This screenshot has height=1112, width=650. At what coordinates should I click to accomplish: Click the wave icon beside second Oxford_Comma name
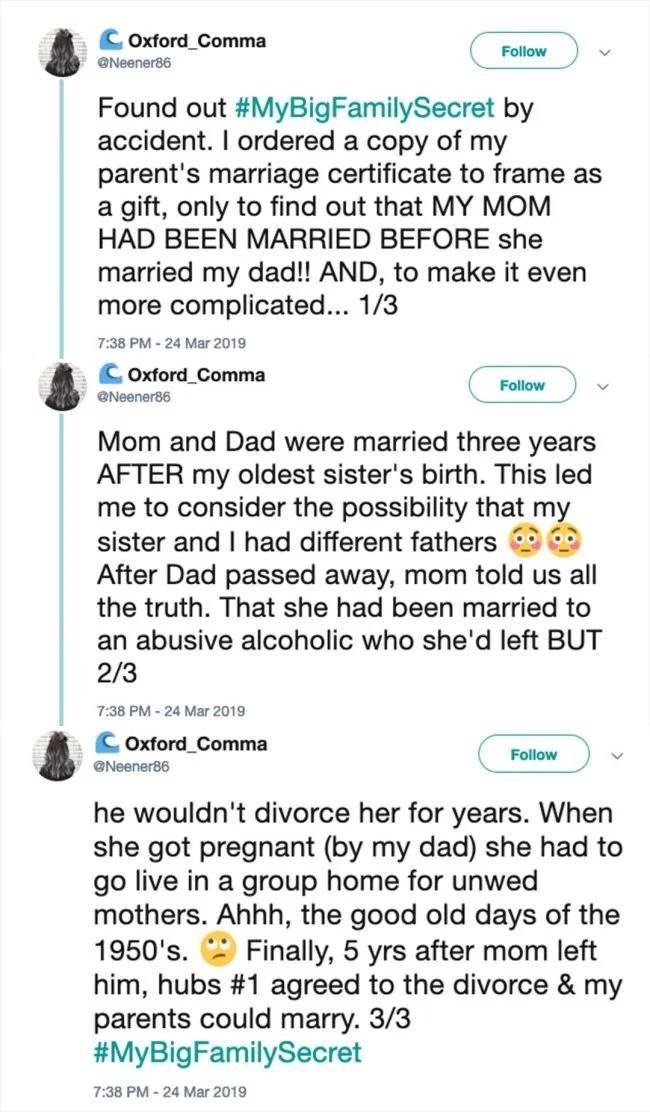[x=110, y=375]
